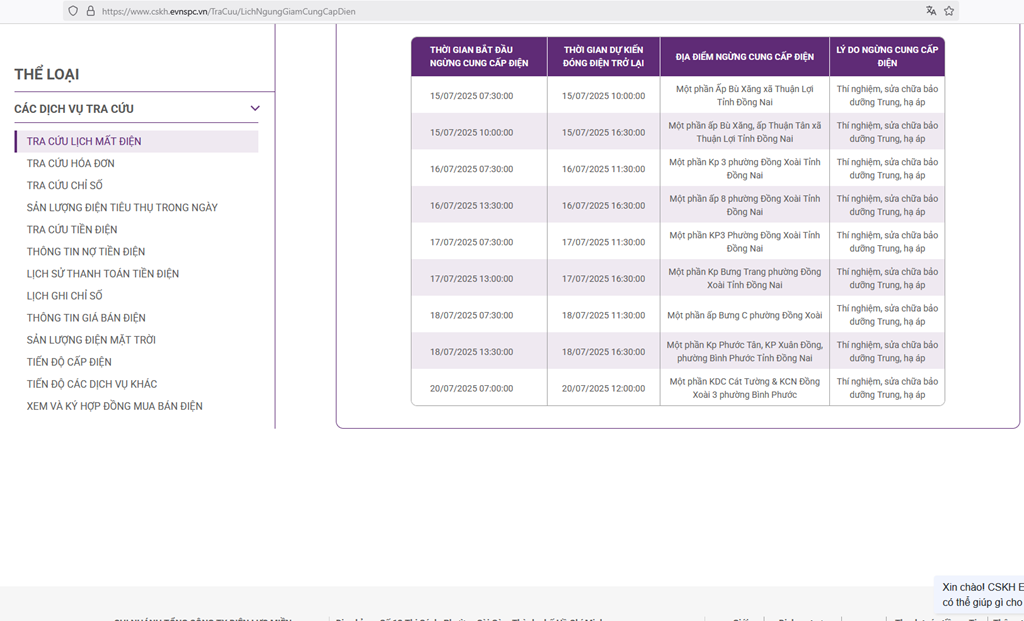
Task: Open Thông tin nợ tiền điện
Action: pos(86,251)
